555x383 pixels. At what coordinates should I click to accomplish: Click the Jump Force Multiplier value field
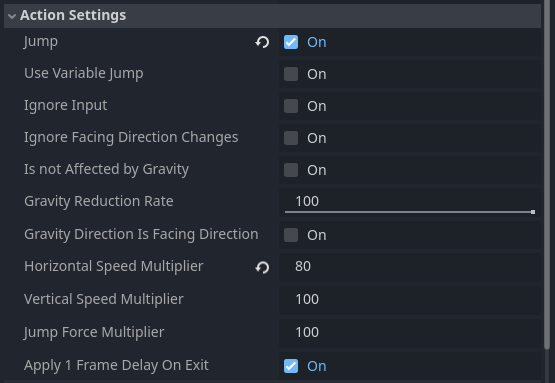pos(410,332)
